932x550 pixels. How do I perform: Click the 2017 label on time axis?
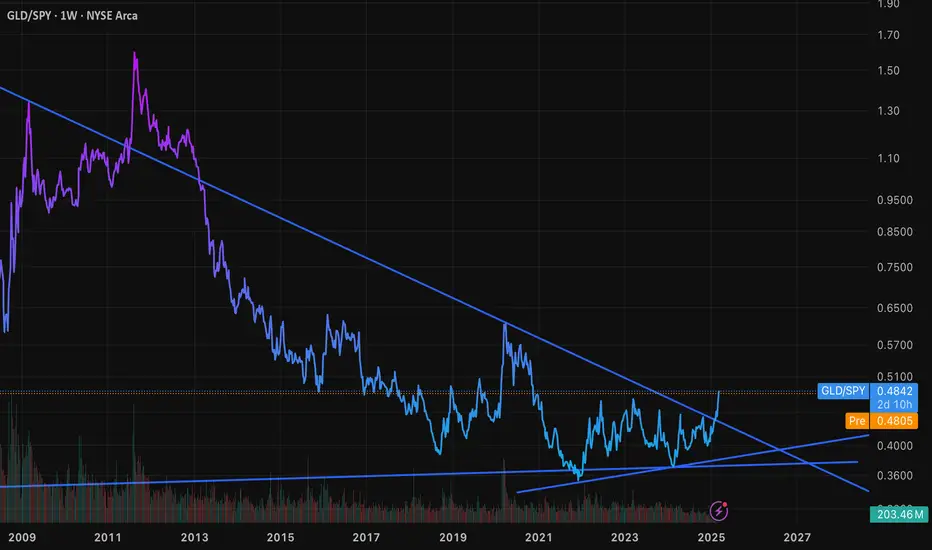(366, 538)
